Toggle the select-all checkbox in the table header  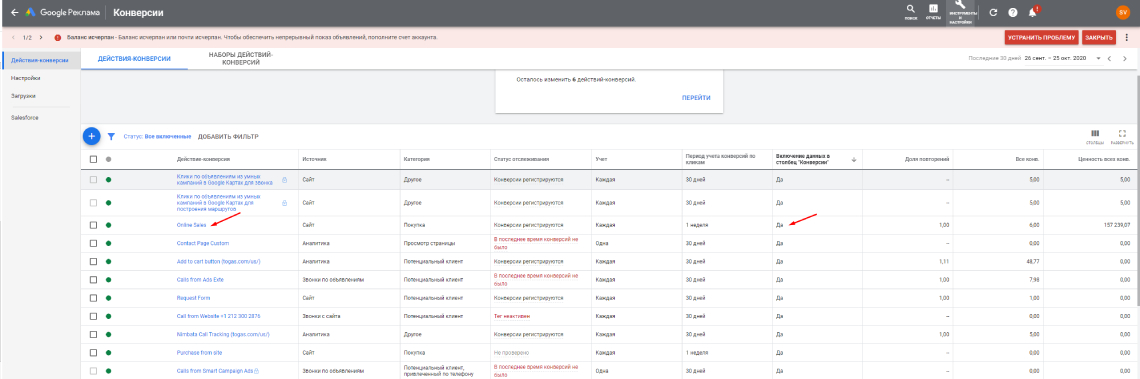click(93, 159)
